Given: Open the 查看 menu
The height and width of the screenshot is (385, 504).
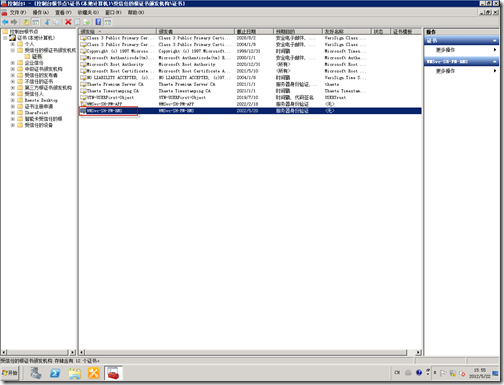Looking at the screenshot, I should point(63,12).
